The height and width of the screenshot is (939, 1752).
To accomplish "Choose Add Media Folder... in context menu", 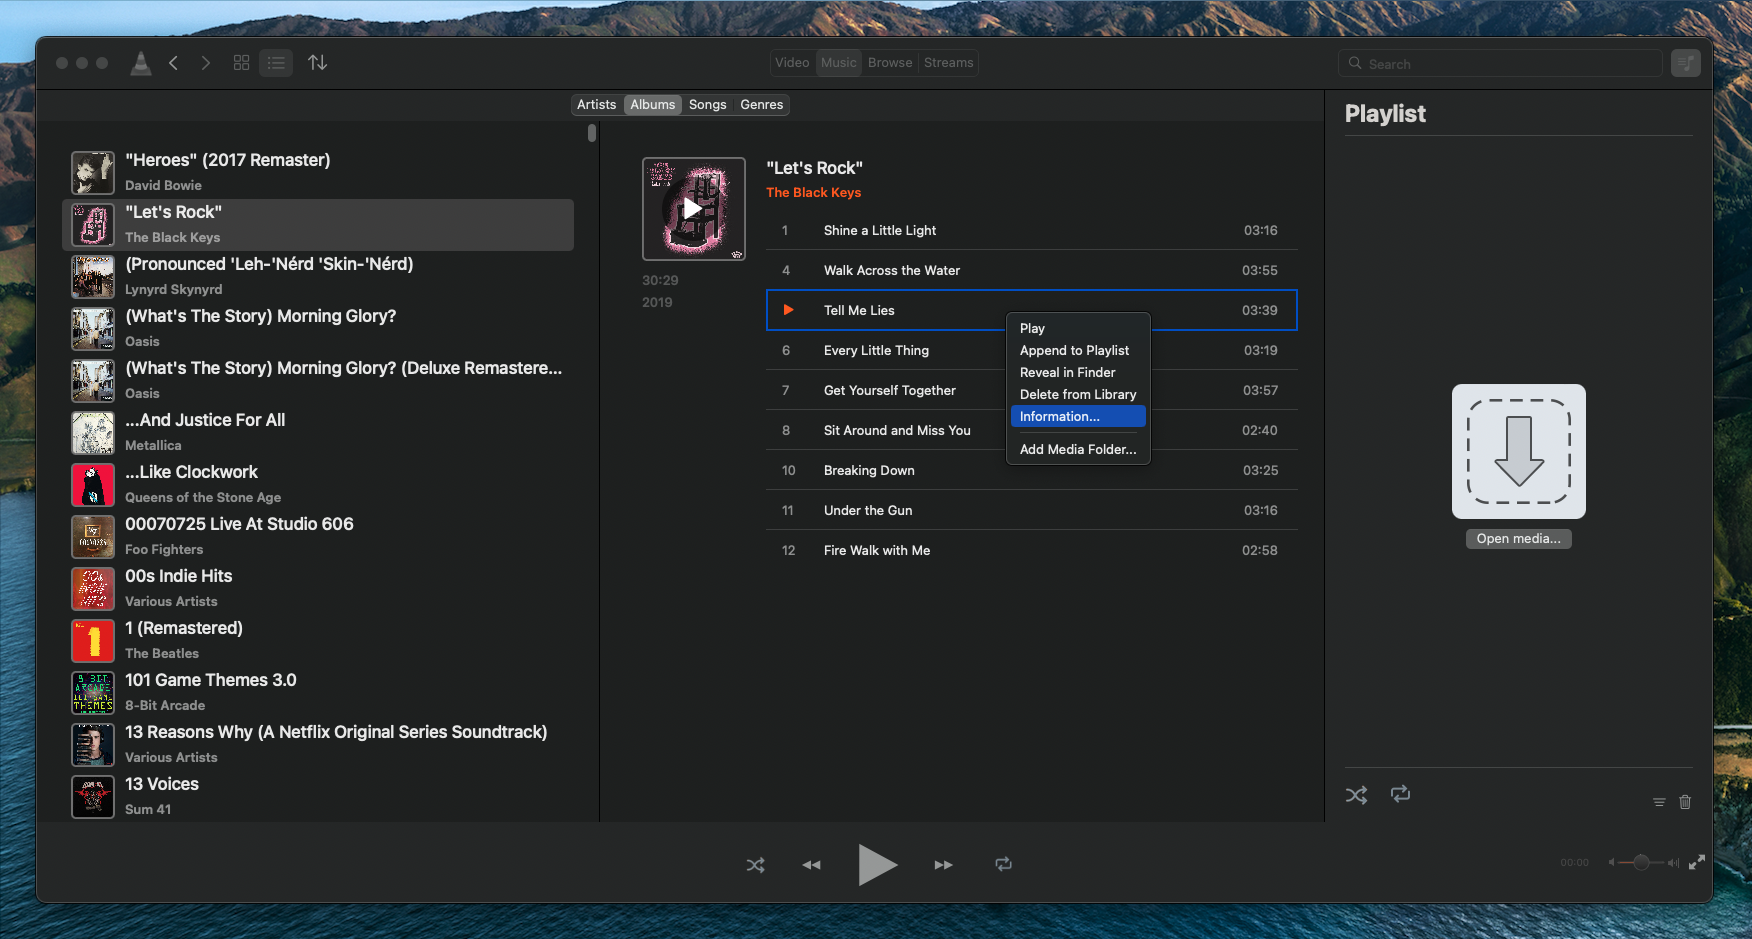I will pos(1078,449).
